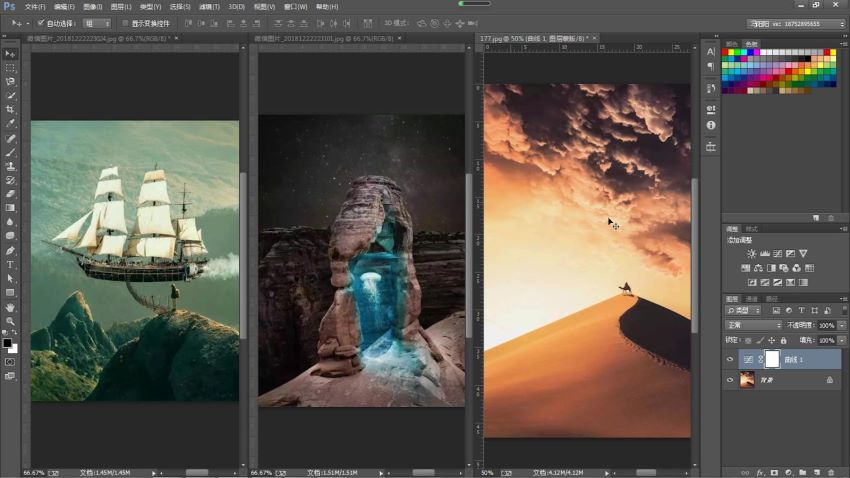Add a Levels adjustment (histogram icon)
Screen dimensions: 850x478
(x=764, y=254)
